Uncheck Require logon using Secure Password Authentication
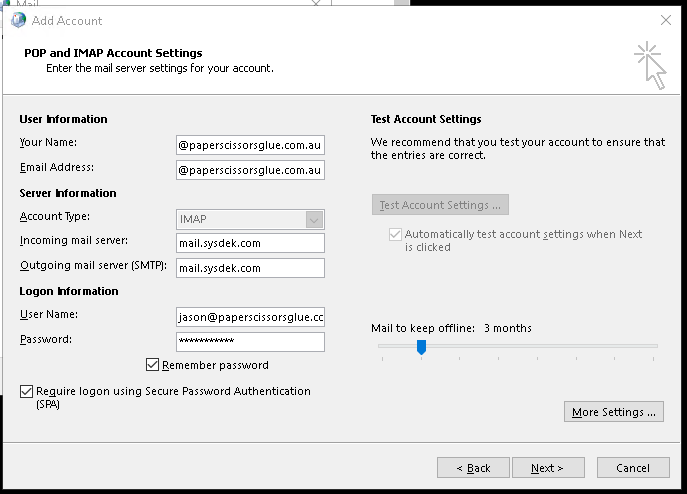Image resolution: width=687 pixels, height=494 pixels. 26,392
